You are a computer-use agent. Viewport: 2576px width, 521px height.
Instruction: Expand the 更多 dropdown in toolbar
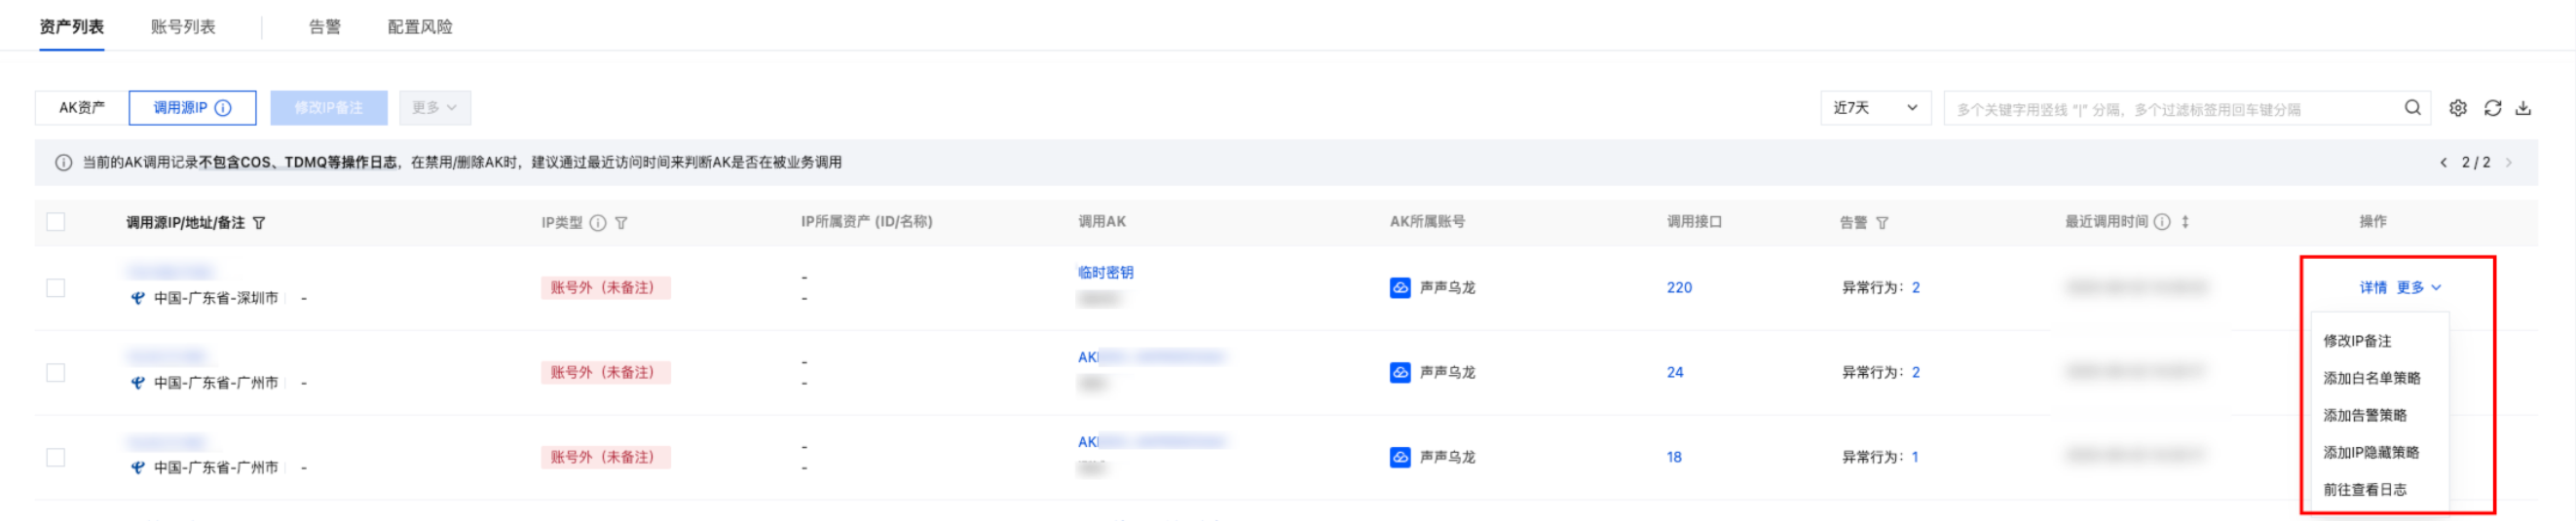pos(435,108)
